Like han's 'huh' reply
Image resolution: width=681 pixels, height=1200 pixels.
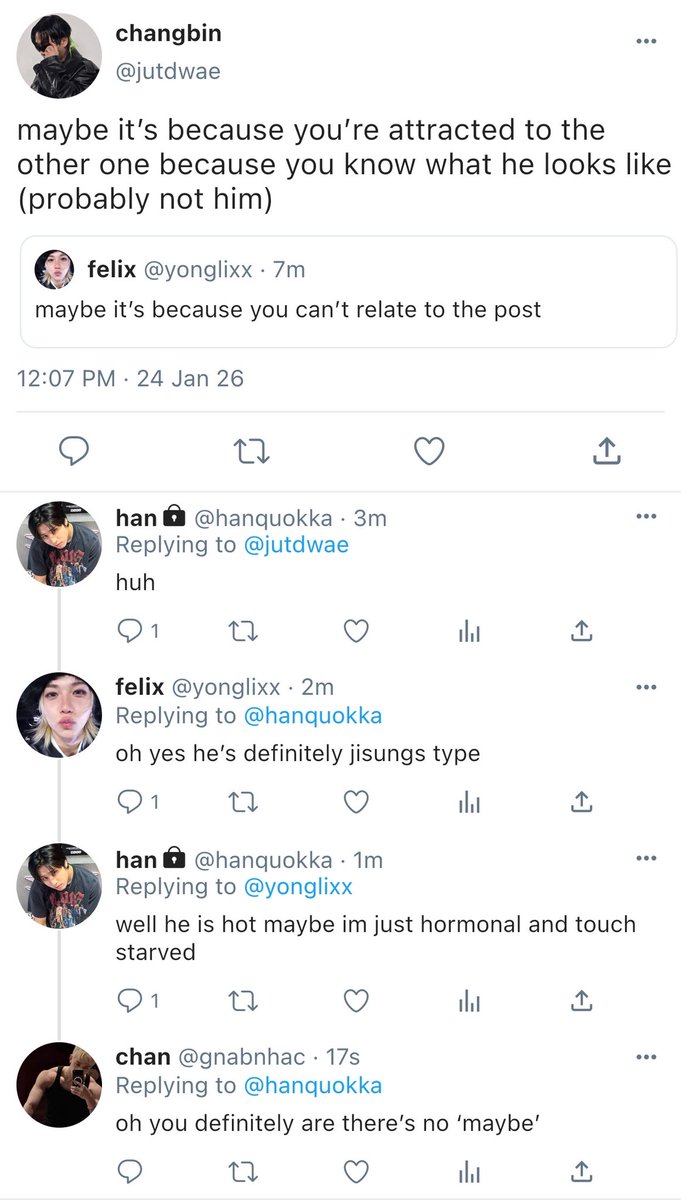coord(356,630)
